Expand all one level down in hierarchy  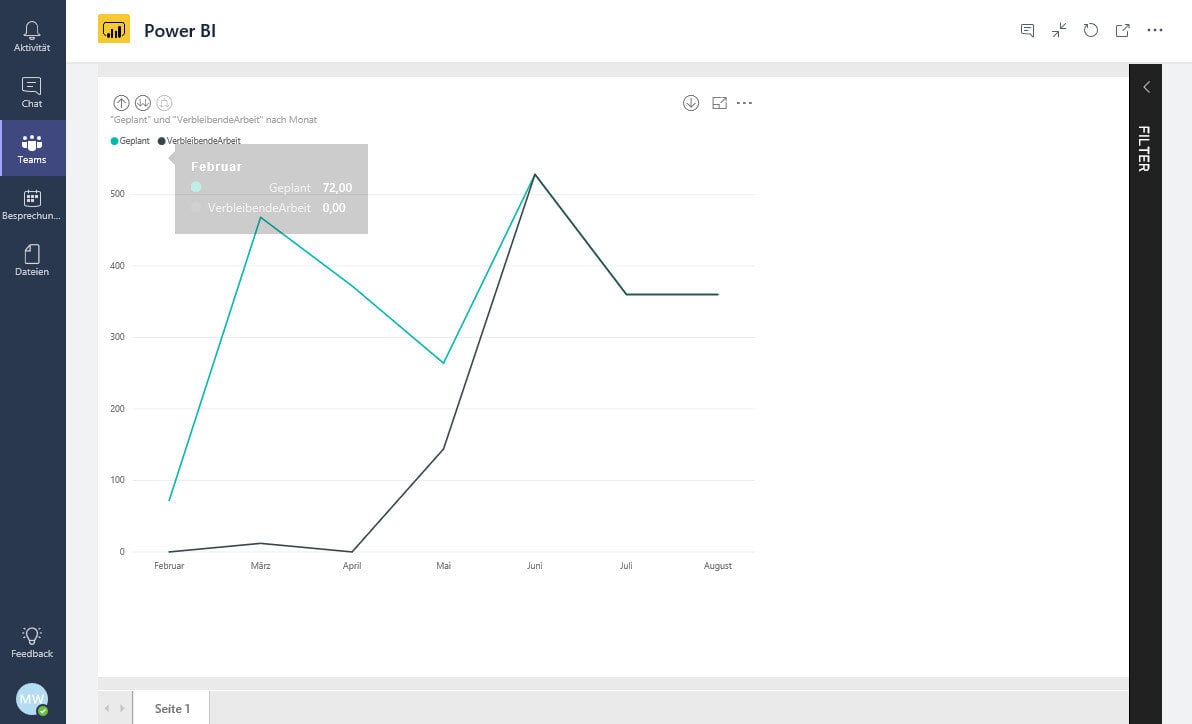(164, 103)
